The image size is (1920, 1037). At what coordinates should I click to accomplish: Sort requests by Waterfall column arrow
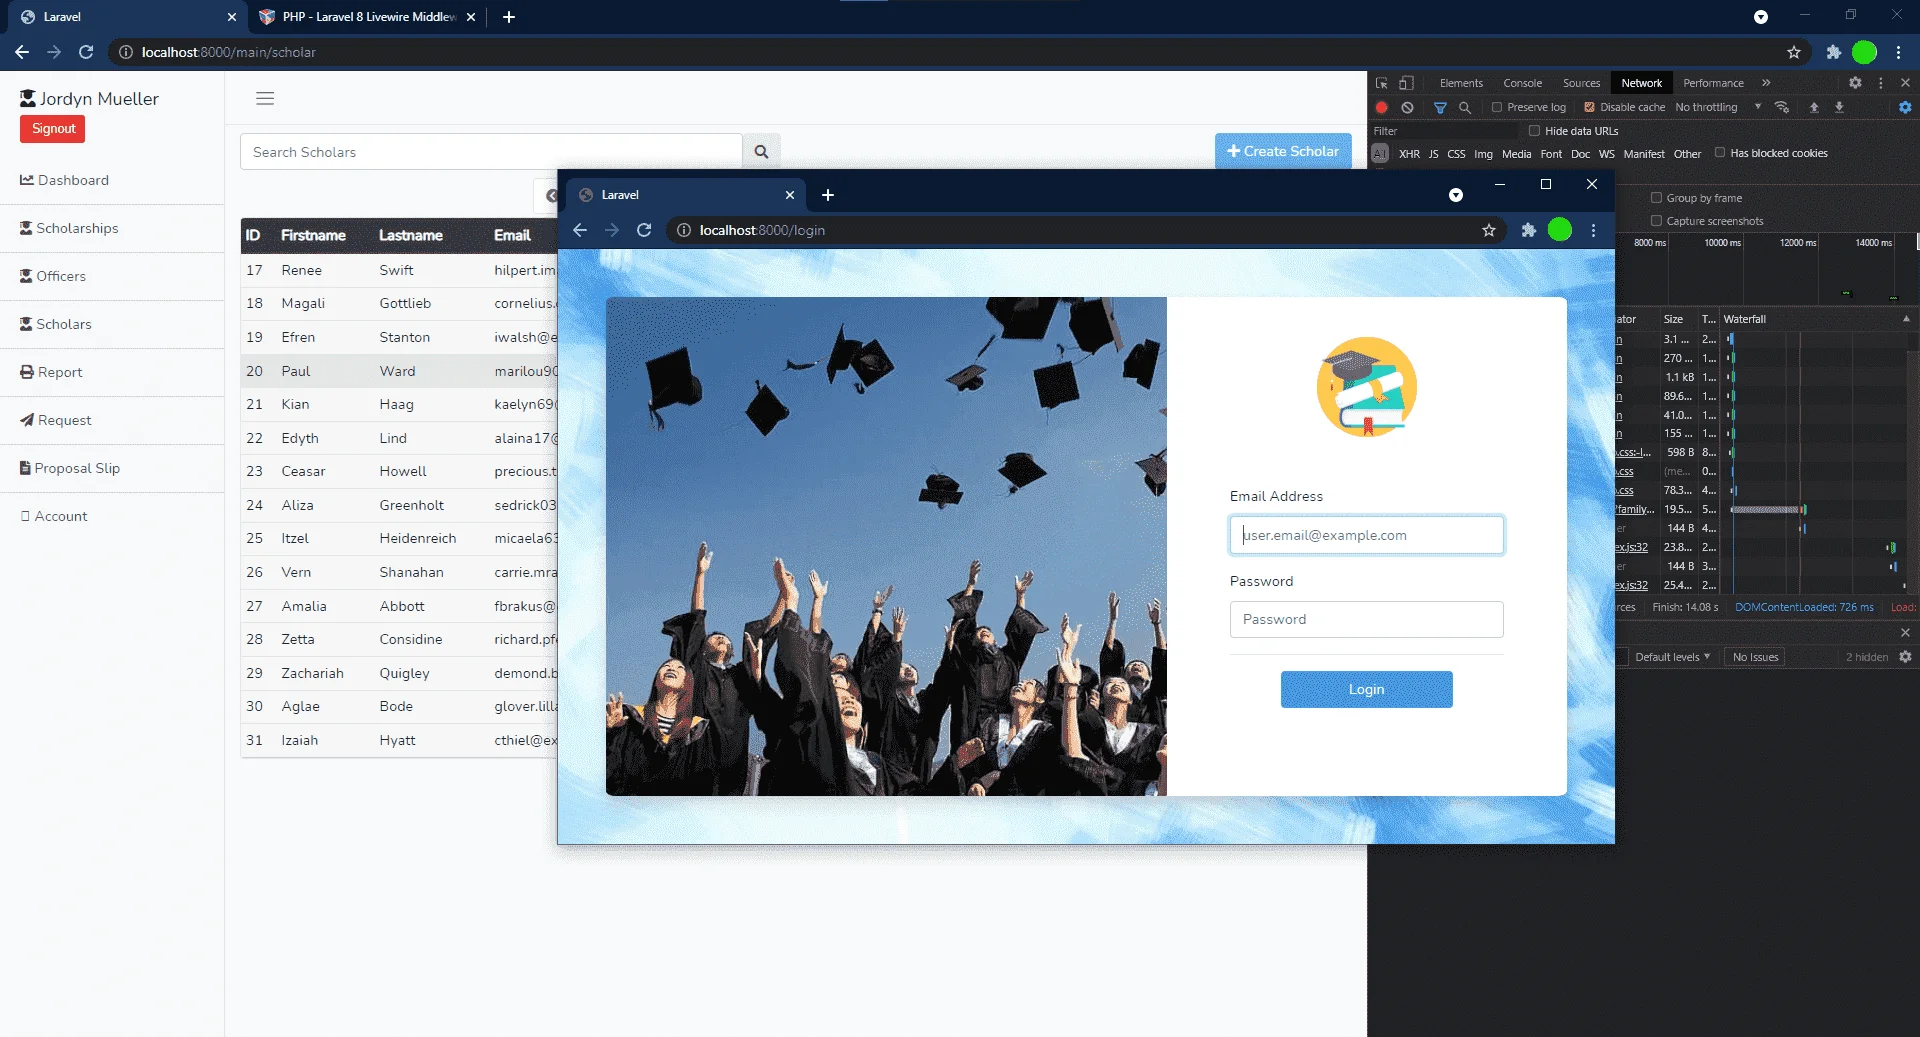(x=1906, y=319)
